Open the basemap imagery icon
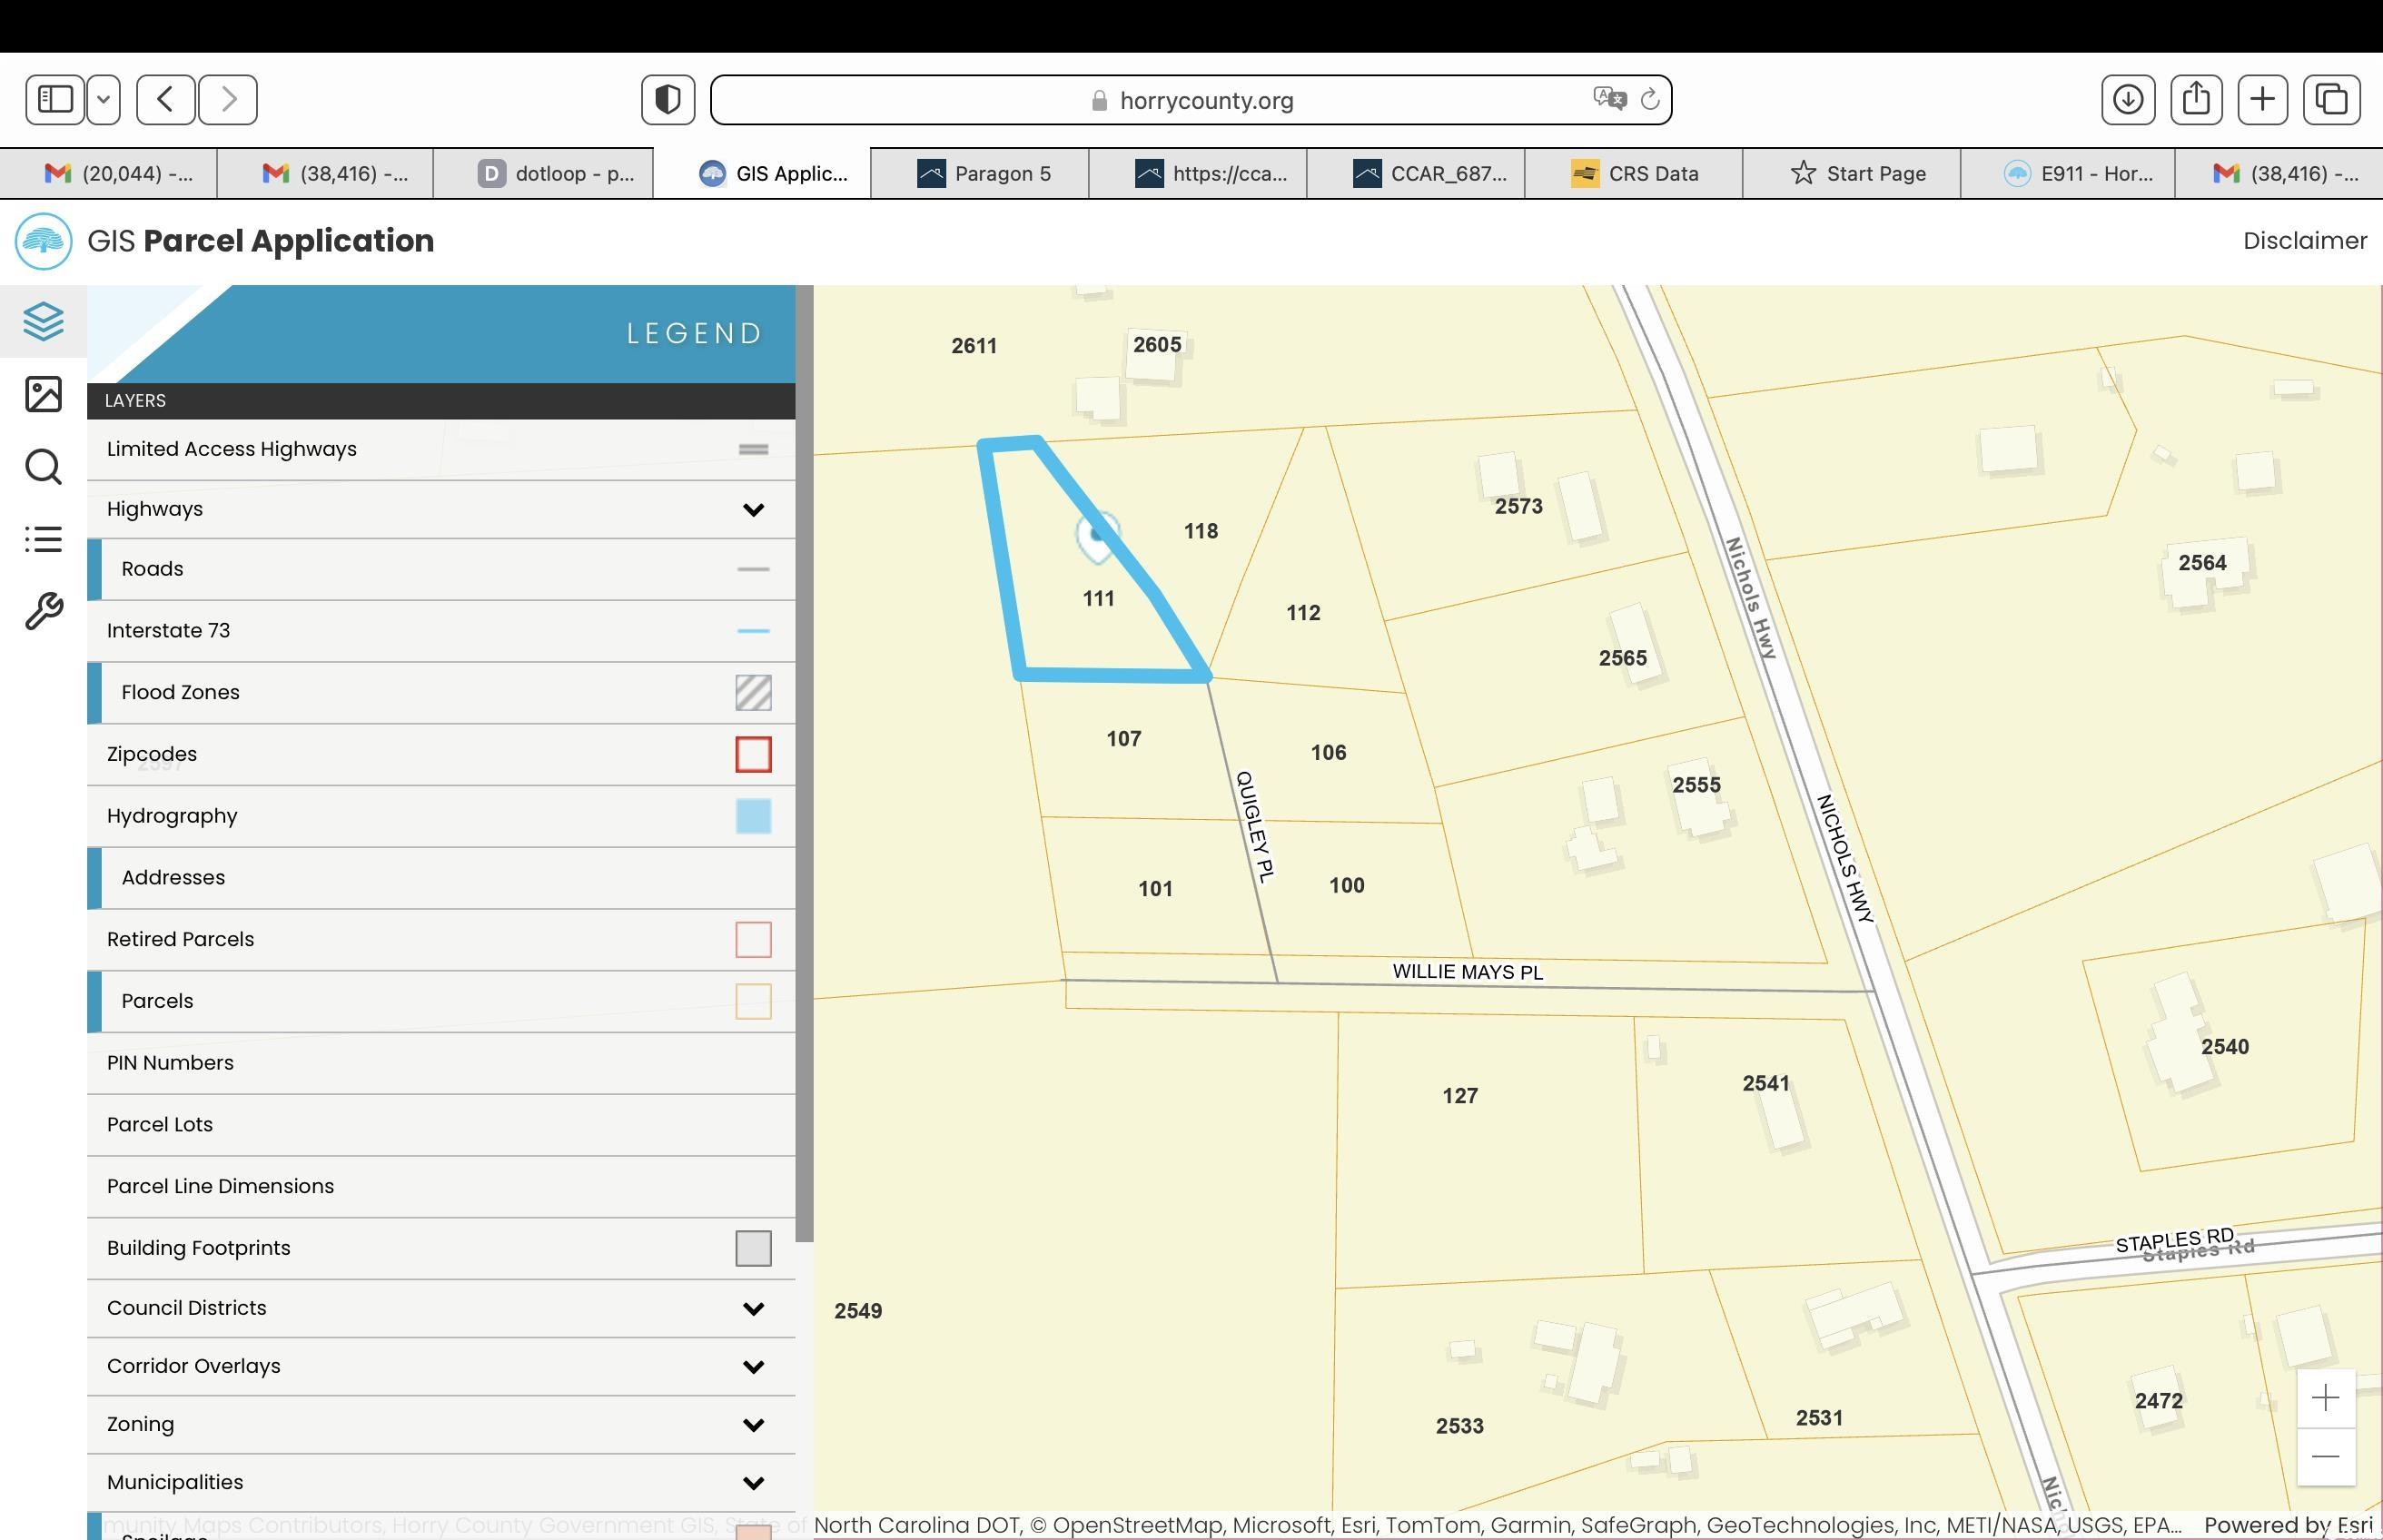 pos(43,394)
